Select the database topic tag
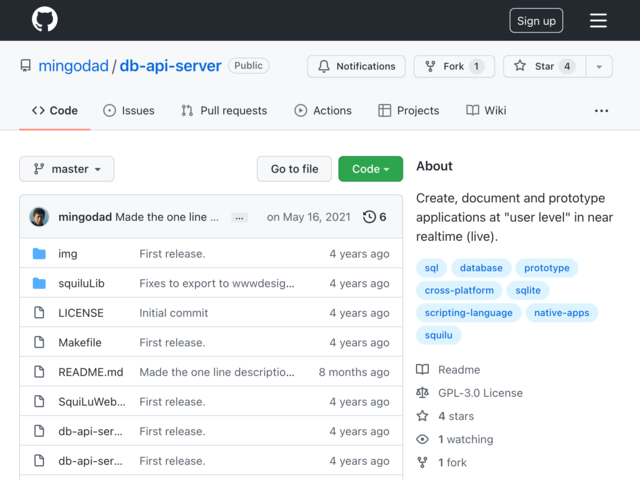The height and width of the screenshot is (480, 640). pos(481,268)
